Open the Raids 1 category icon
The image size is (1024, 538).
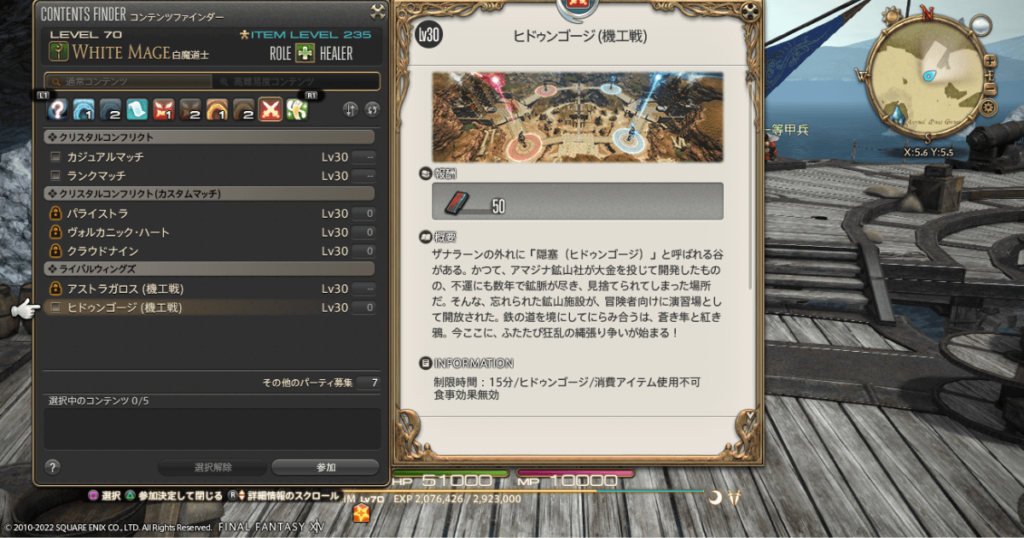pos(217,110)
